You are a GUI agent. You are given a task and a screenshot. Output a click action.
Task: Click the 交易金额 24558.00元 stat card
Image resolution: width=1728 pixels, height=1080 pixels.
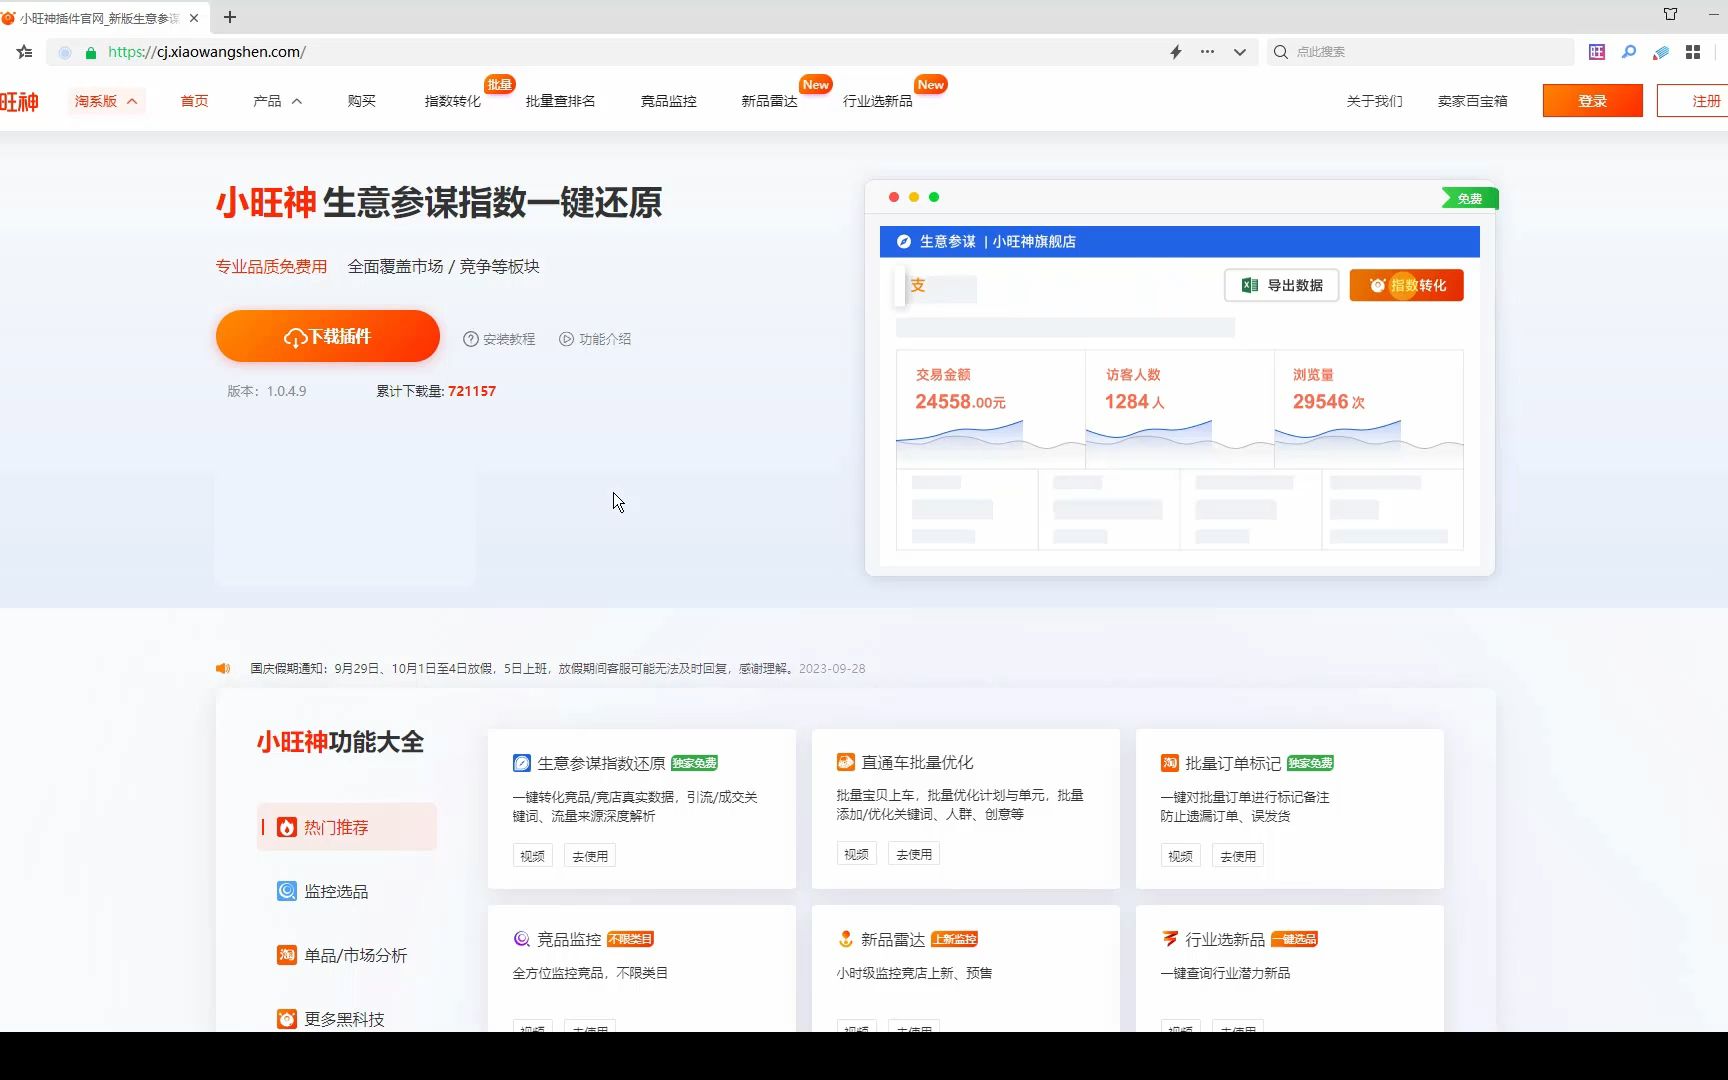tap(990, 409)
